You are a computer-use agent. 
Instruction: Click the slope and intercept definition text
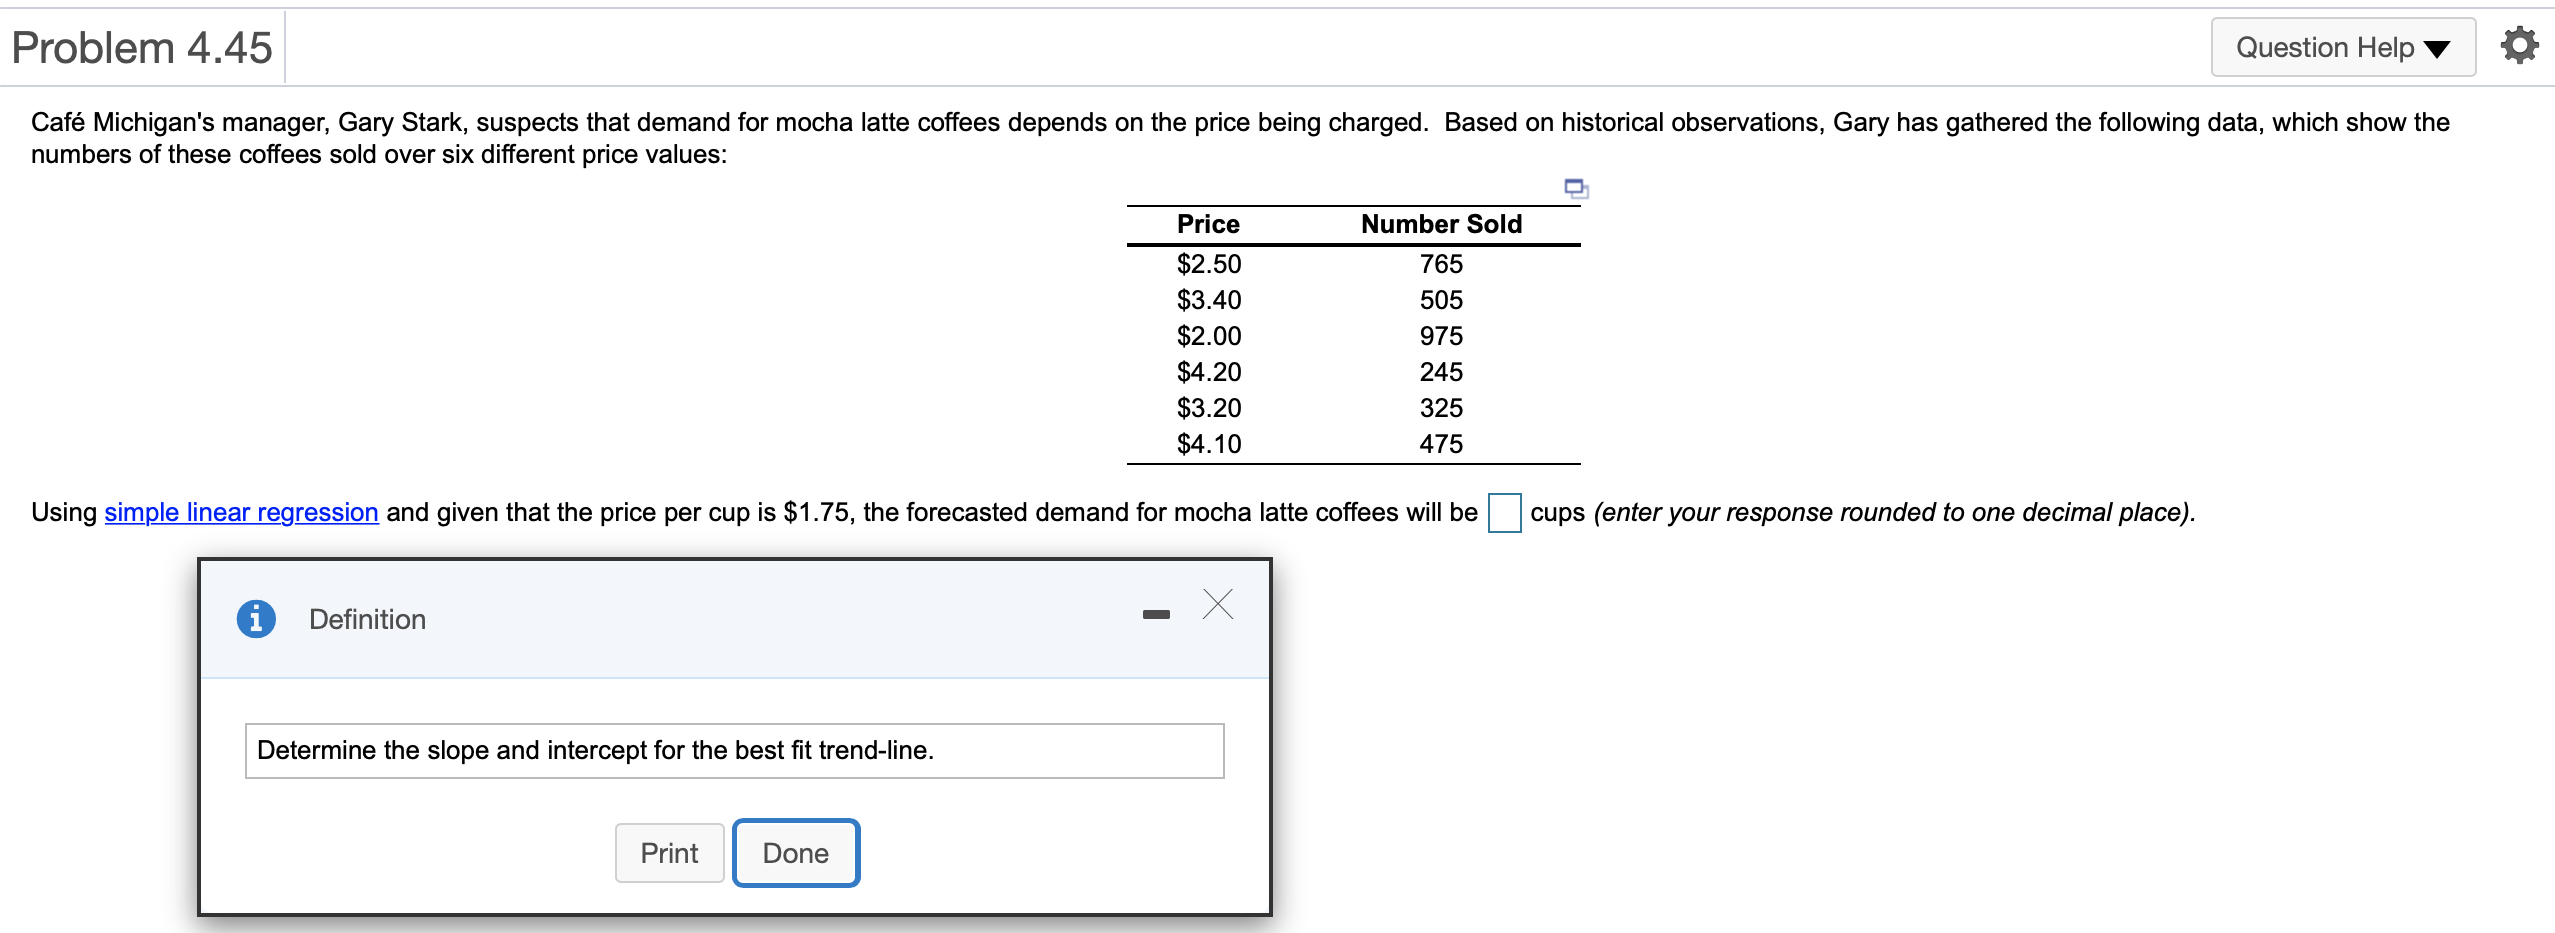point(595,750)
